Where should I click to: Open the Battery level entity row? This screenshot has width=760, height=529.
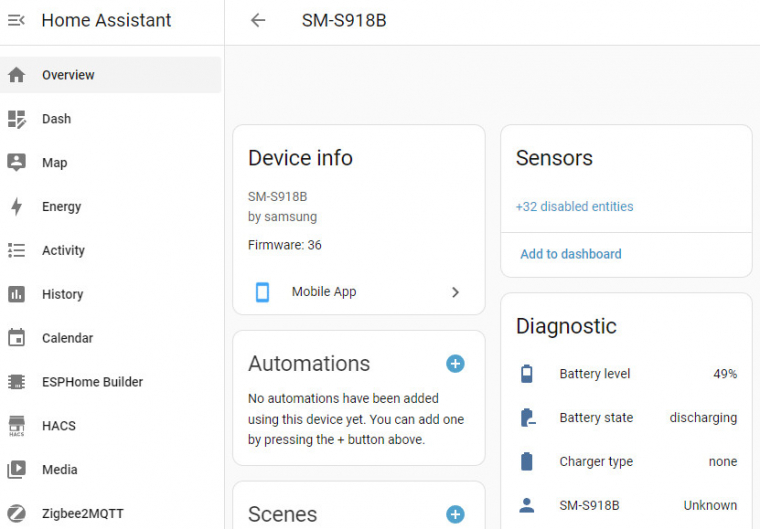pyautogui.click(x=626, y=374)
